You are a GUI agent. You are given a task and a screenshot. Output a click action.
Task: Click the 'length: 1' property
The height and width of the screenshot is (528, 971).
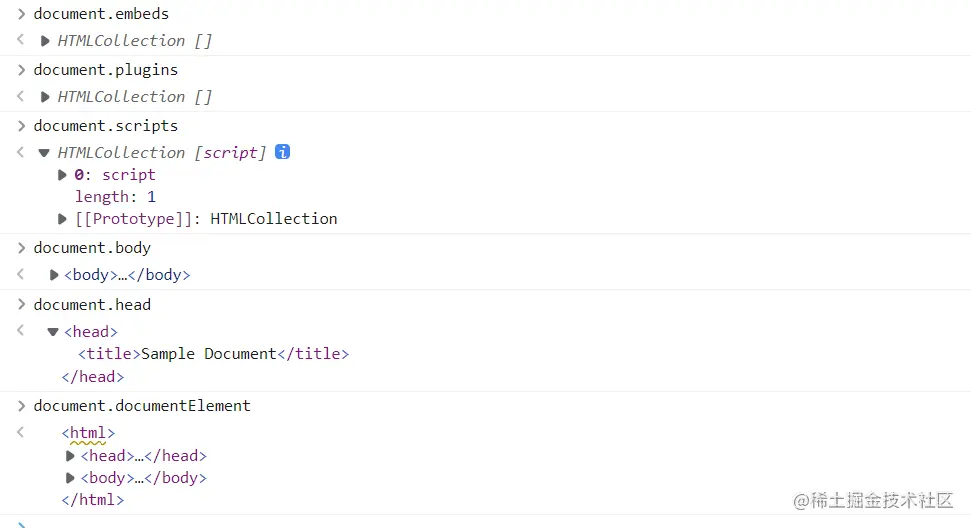115,197
